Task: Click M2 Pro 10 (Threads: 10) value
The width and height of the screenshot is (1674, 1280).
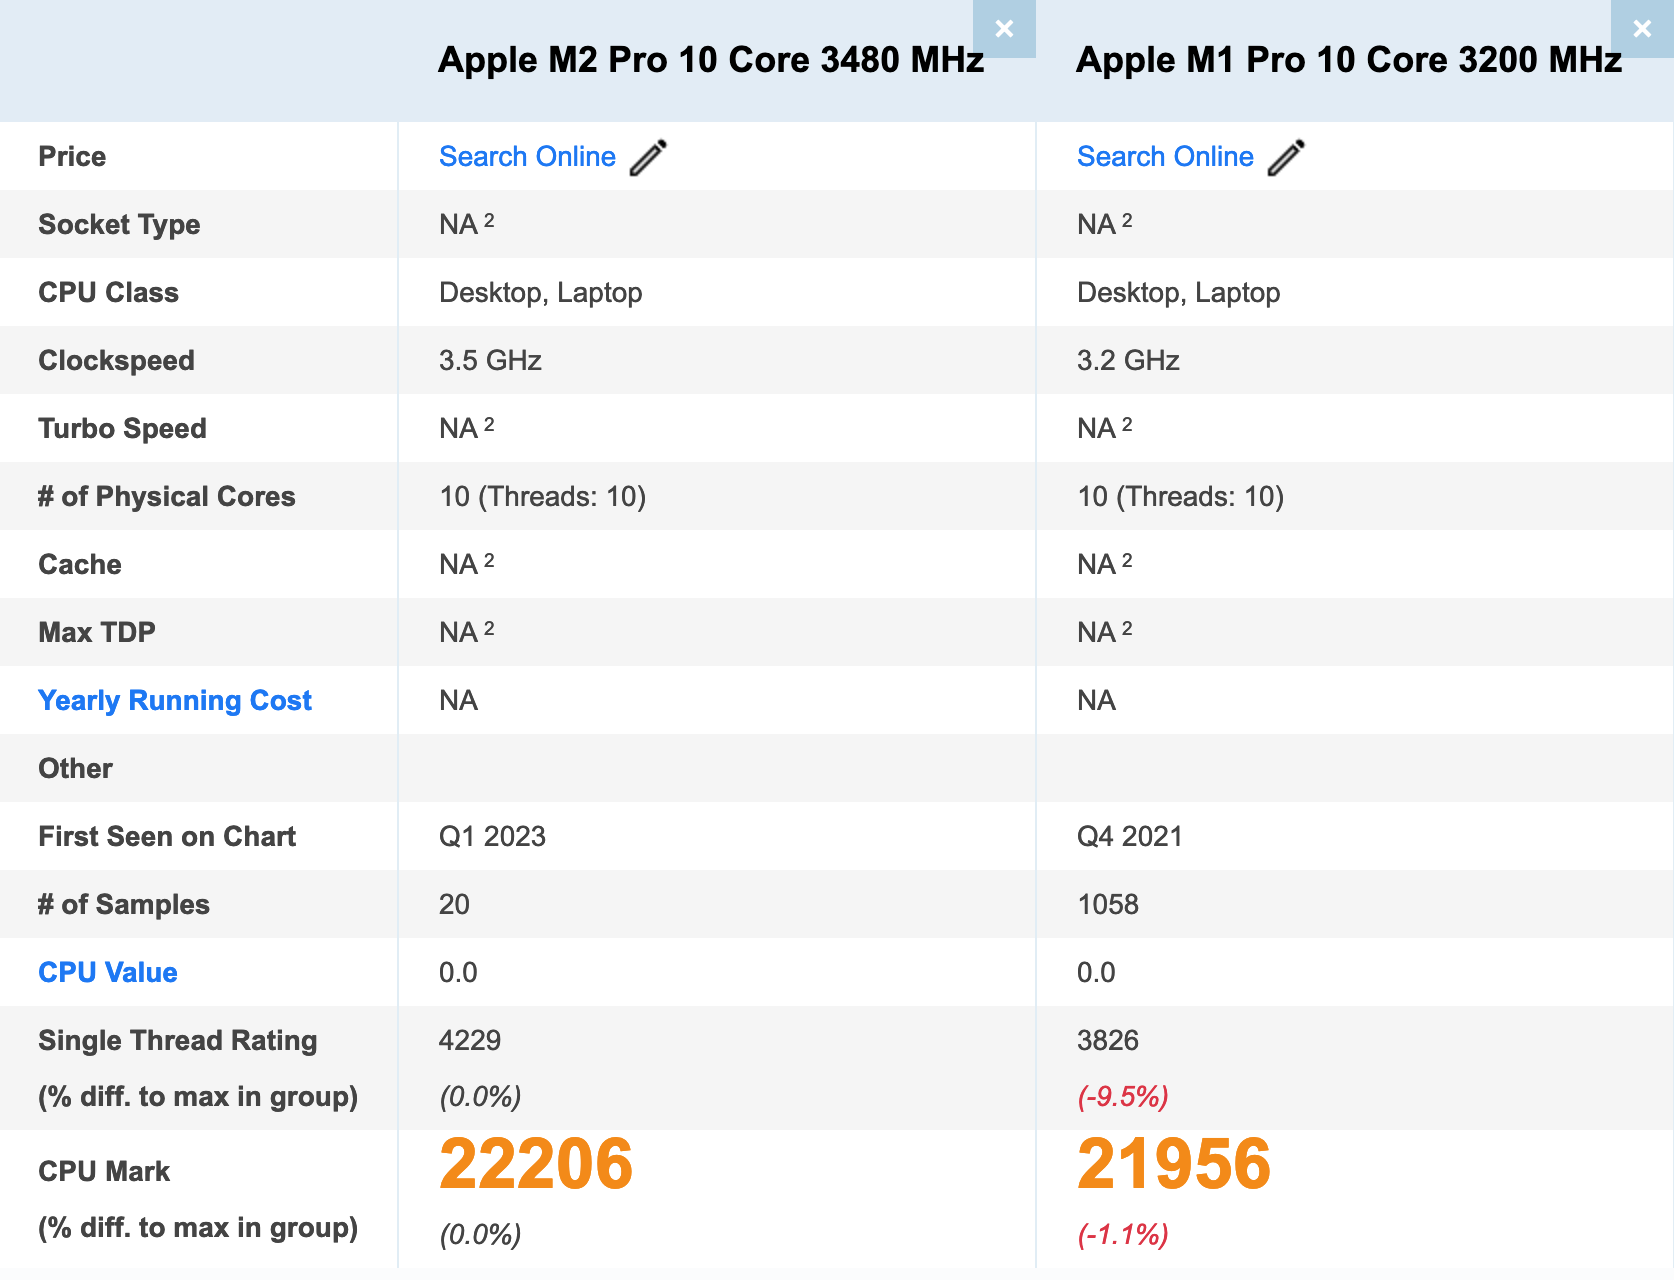Action: tap(543, 497)
